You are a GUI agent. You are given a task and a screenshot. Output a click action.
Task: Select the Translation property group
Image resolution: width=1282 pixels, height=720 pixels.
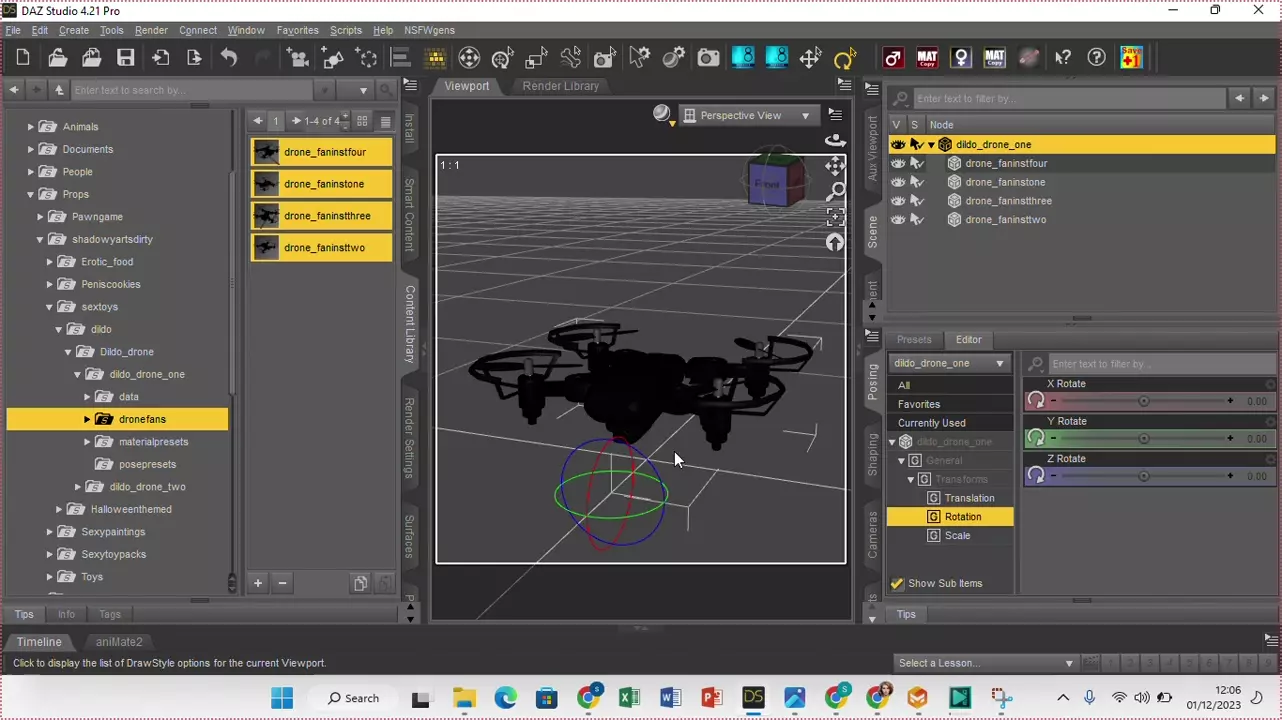coord(969,498)
